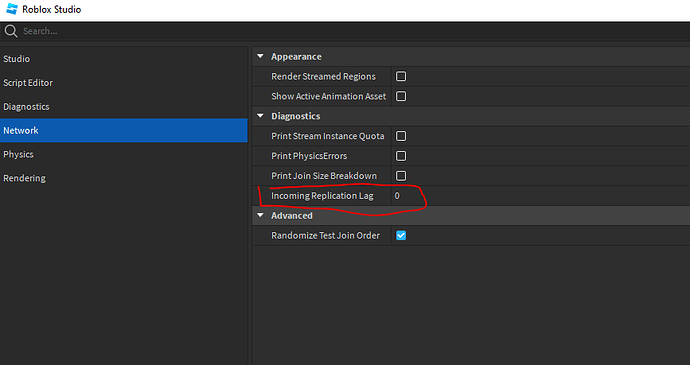Click the search magnifier icon
The image size is (690, 365).
tap(11, 31)
